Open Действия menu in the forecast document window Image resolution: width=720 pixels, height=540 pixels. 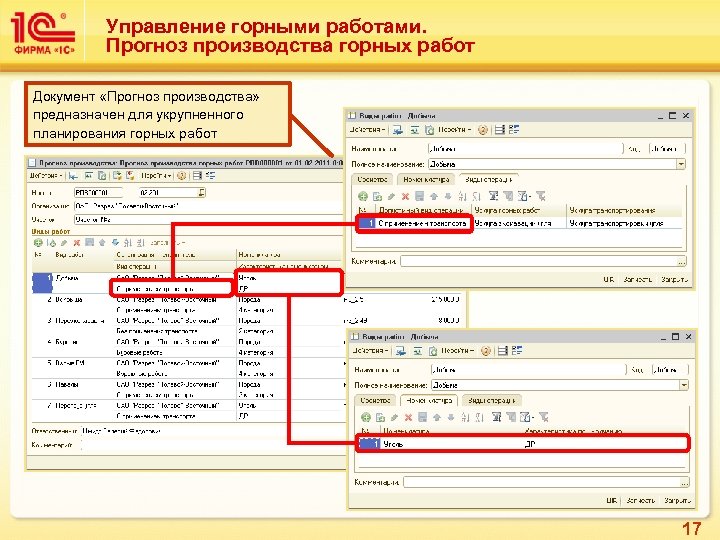46,176
